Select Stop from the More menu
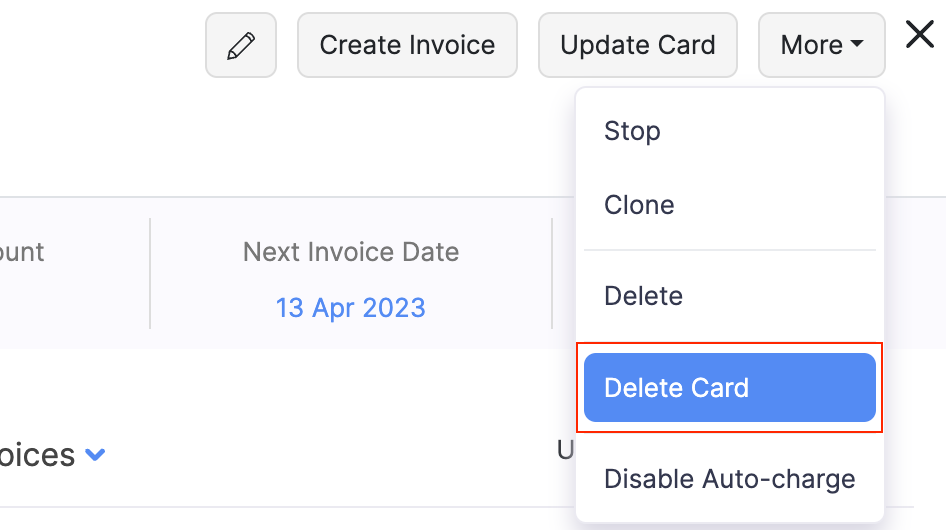946x530 pixels. click(632, 131)
